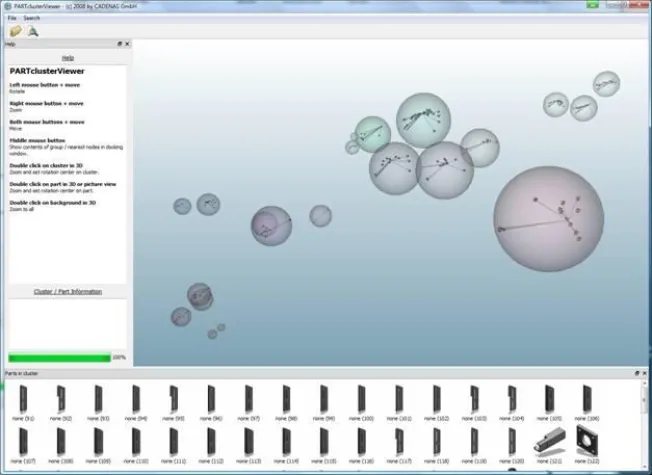Viewport: 652px width, 475px height.
Task: Click the Cluster / Part Information header
Action: (x=67, y=291)
